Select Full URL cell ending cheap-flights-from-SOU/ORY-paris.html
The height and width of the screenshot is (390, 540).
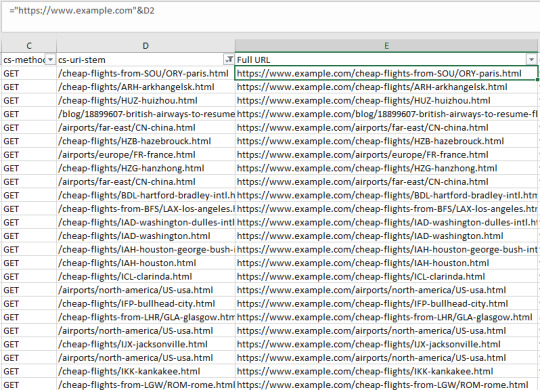(x=386, y=73)
